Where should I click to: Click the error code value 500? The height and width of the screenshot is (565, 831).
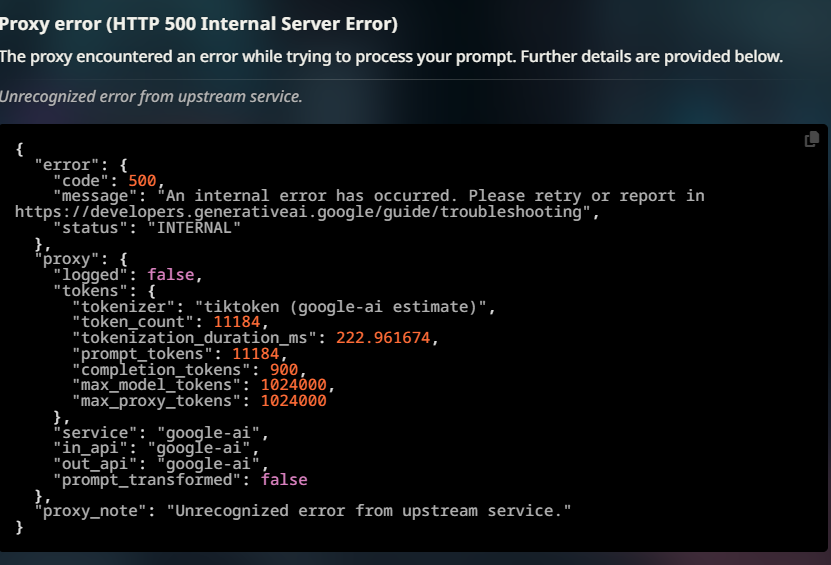[x=142, y=181]
